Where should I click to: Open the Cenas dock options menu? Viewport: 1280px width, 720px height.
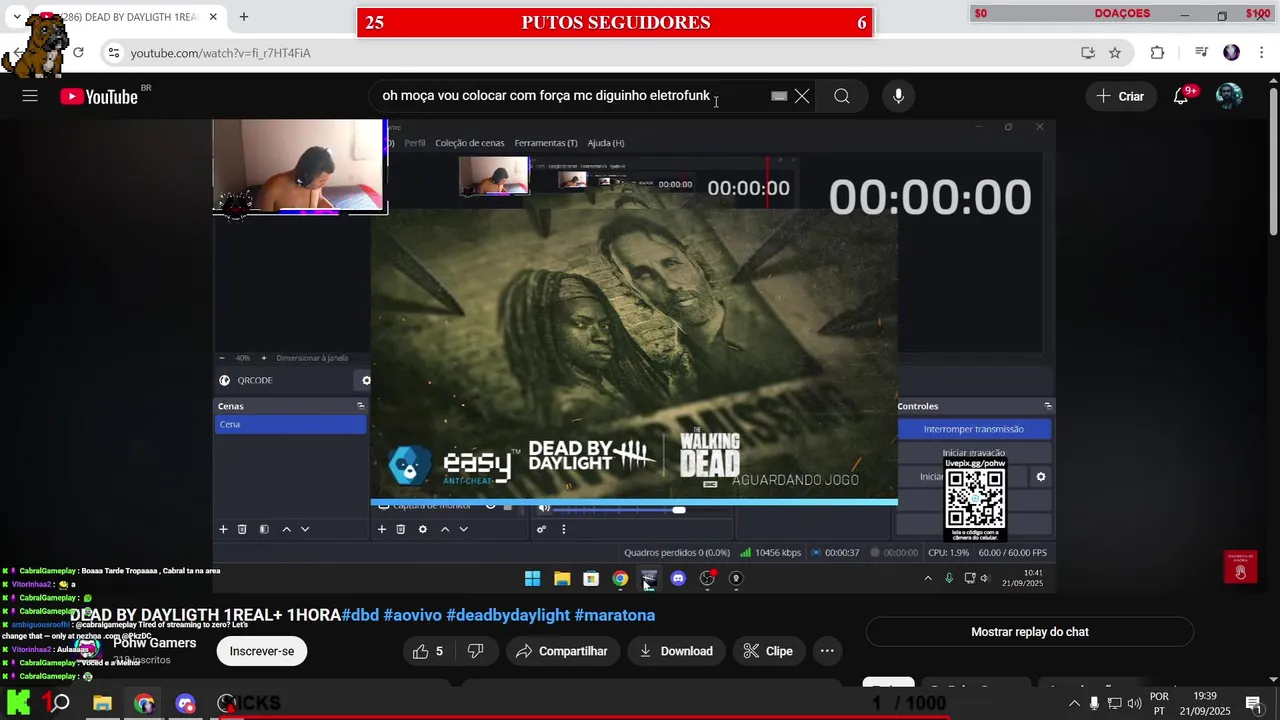click(x=361, y=406)
